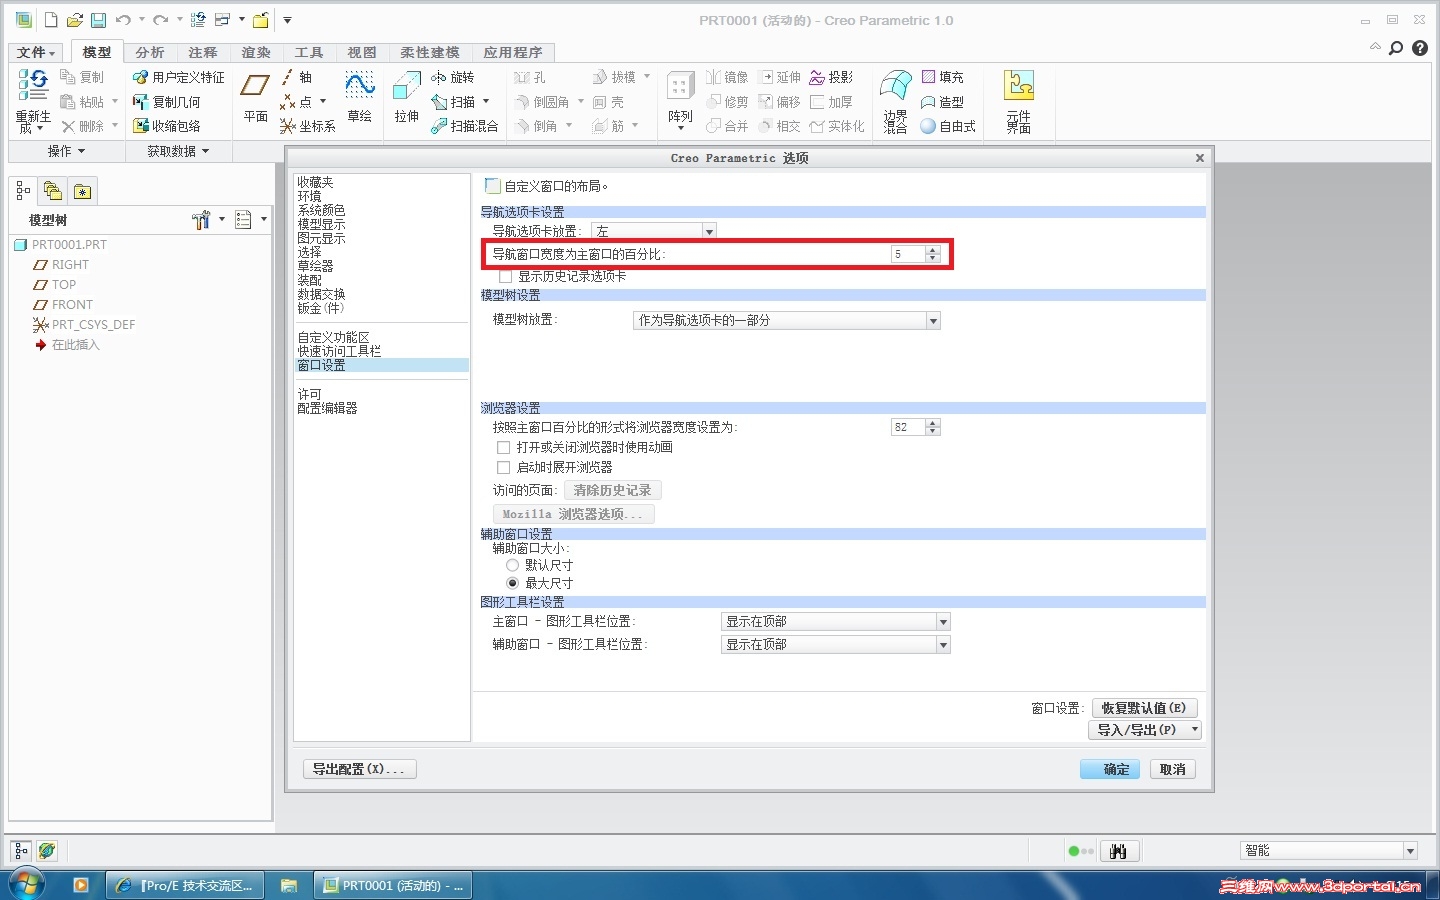Click the 清除历史记录 button

click(x=613, y=490)
